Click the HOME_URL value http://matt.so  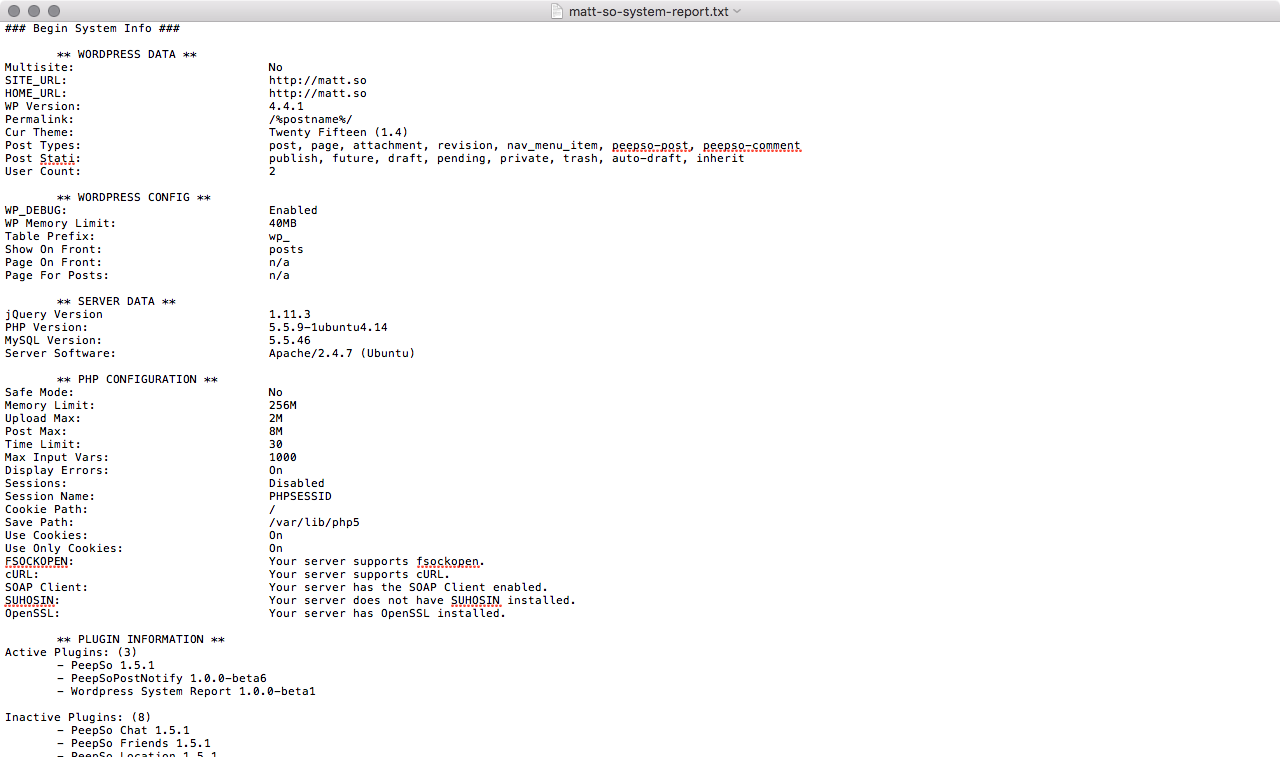pos(318,93)
